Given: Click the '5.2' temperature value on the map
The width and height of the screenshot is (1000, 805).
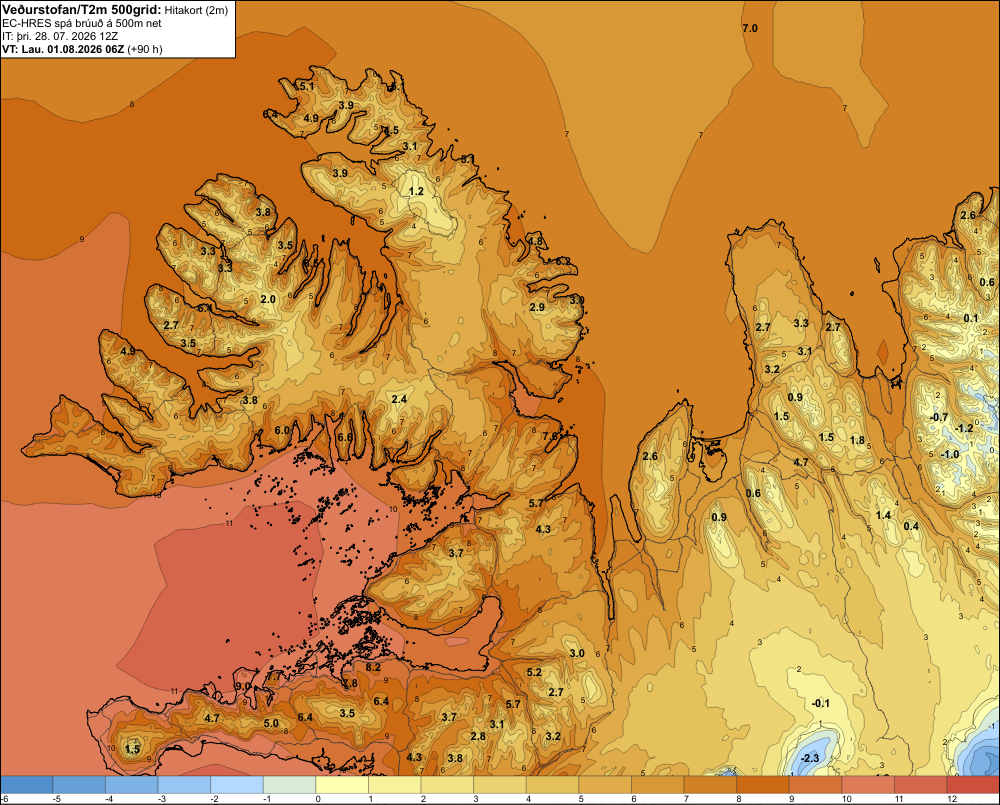Looking at the screenshot, I should (534, 672).
